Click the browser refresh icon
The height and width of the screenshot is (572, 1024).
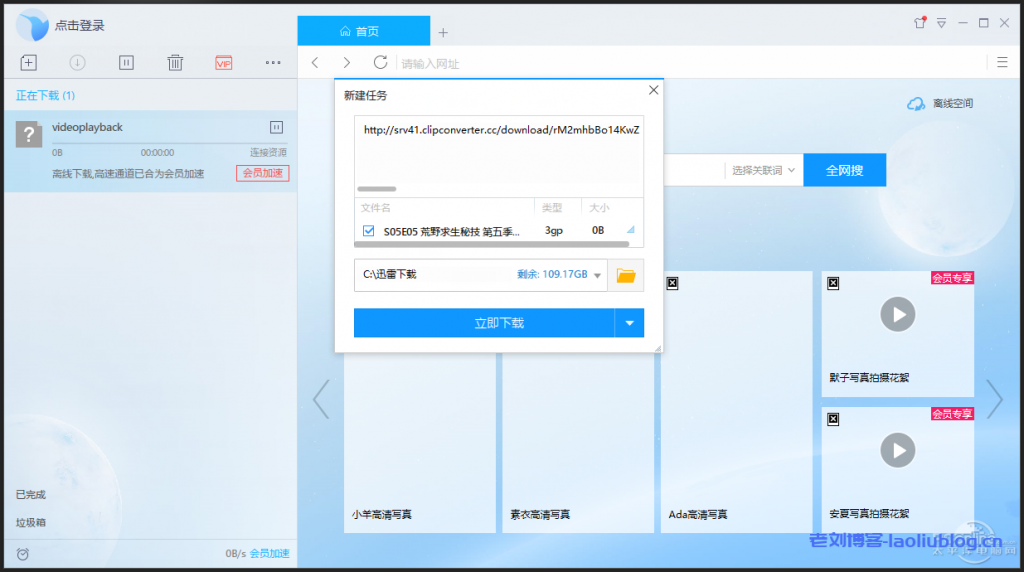pyautogui.click(x=380, y=63)
